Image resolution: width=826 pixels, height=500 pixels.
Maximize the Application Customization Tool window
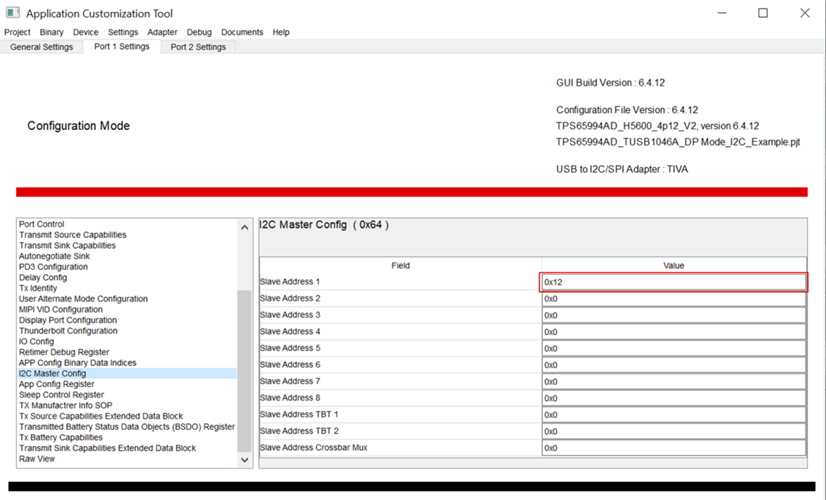[x=763, y=13]
